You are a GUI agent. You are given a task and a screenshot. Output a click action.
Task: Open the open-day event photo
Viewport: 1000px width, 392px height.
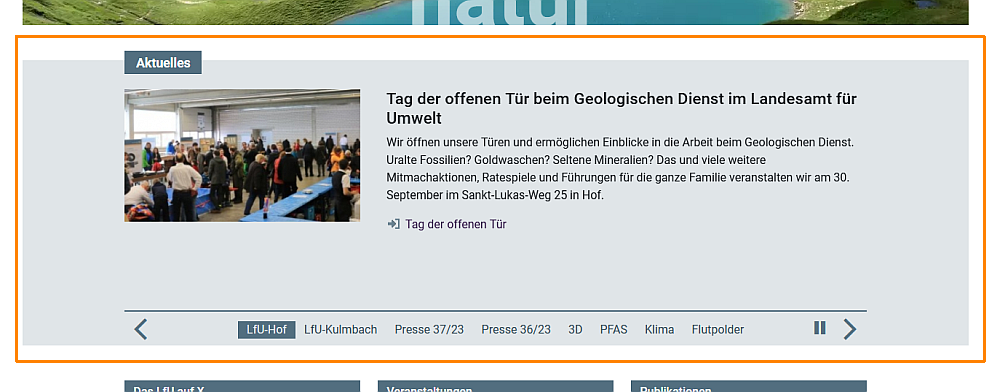pyautogui.click(x=242, y=156)
